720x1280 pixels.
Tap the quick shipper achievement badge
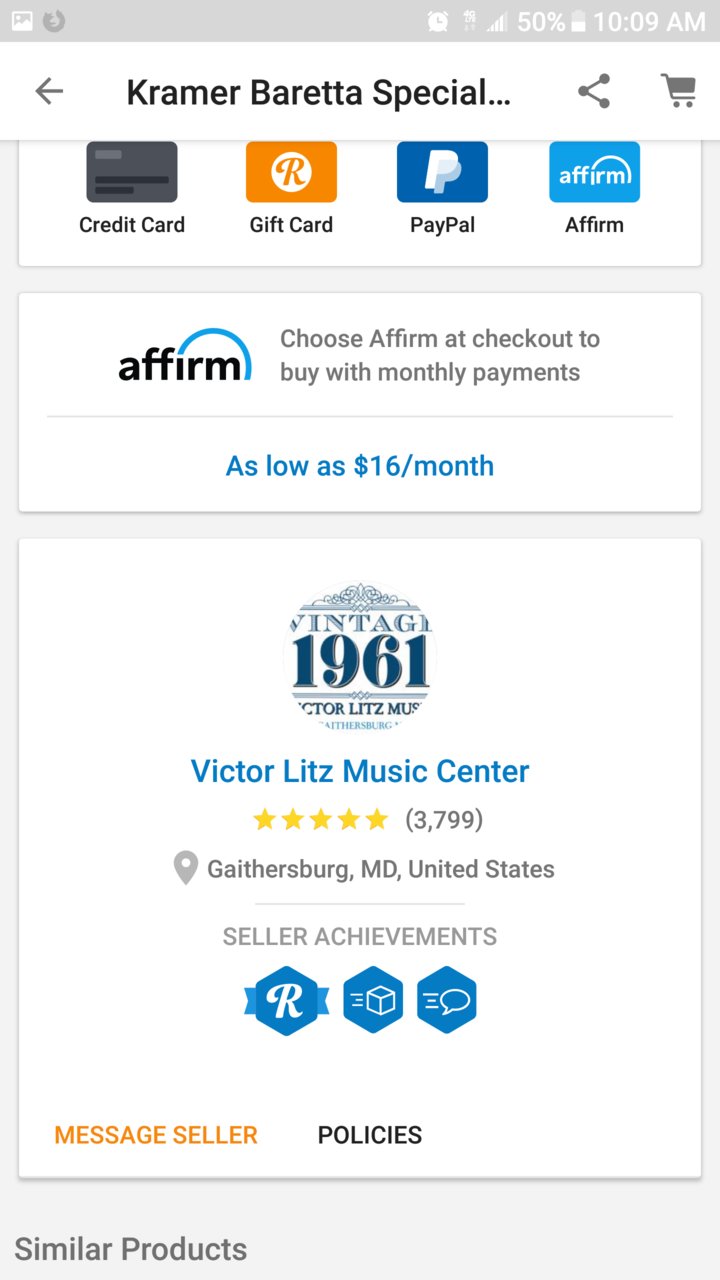point(373,1000)
